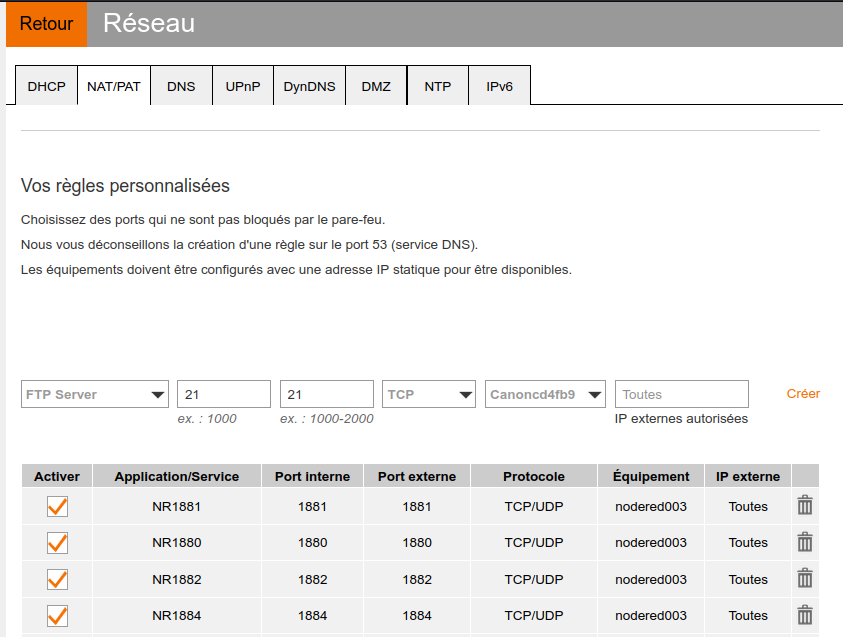The image size is (843, 637).
Task: Click the Toutes external IP field
Action: point(681,394)
